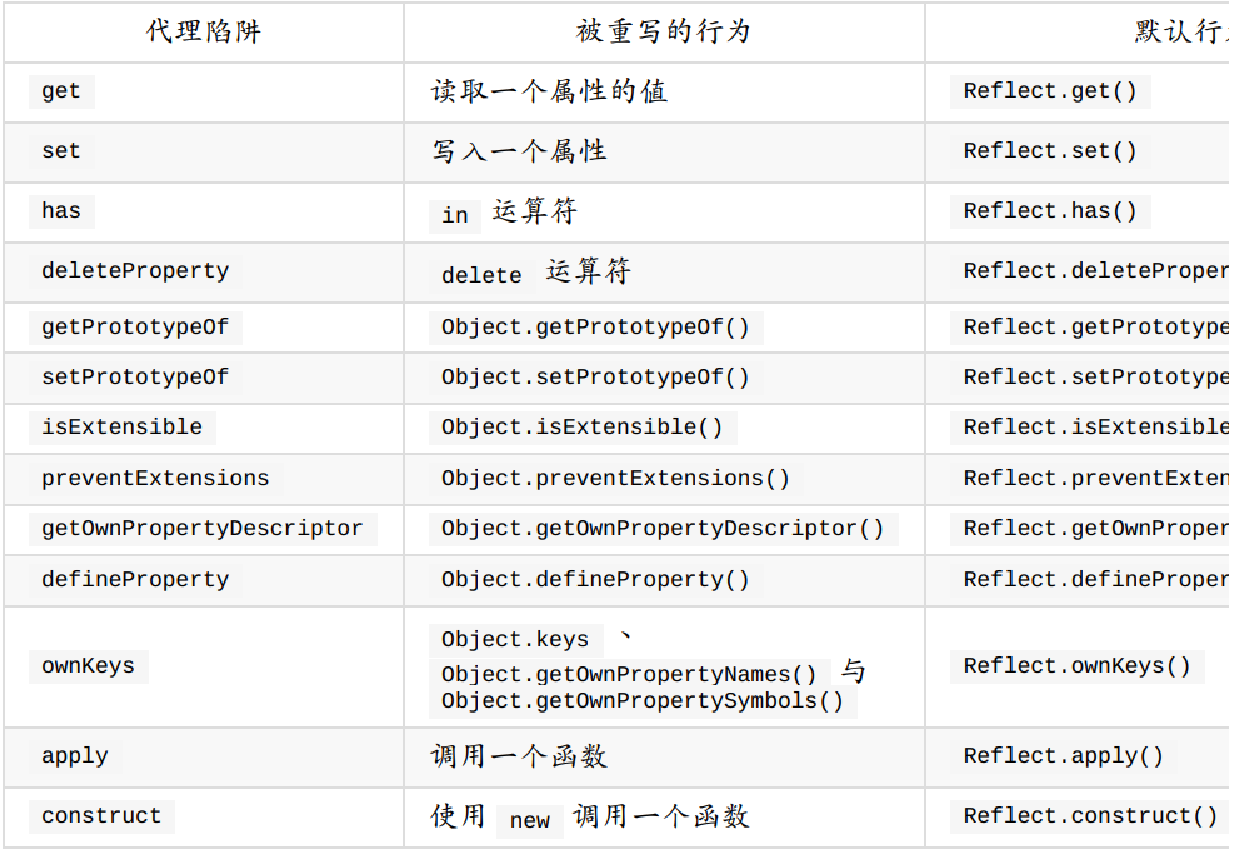
Task: Click the get trap code label
Action: (61, 91)
